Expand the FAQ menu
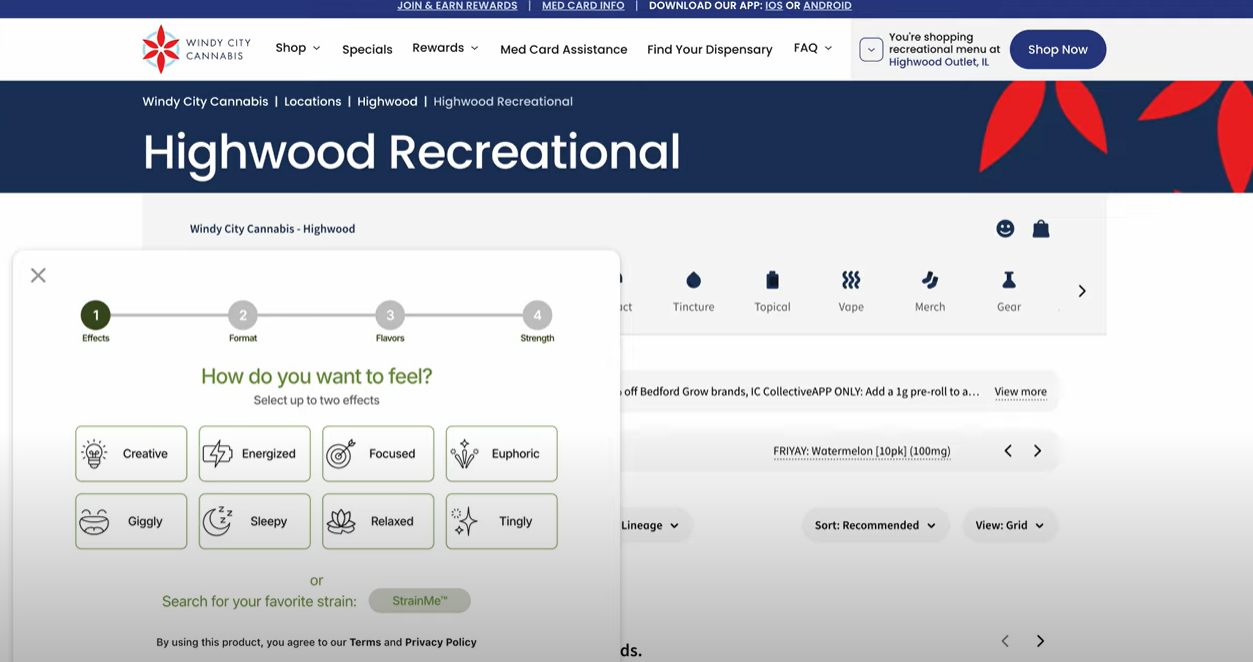The height and width of the screenshot is (662, 1253). tap(813, 48)
